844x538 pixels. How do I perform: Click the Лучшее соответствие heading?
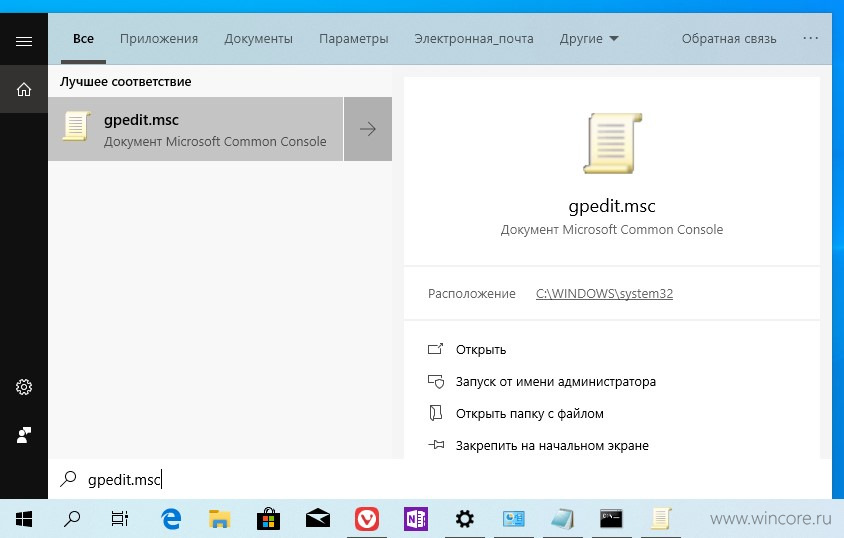coord(125,82)
